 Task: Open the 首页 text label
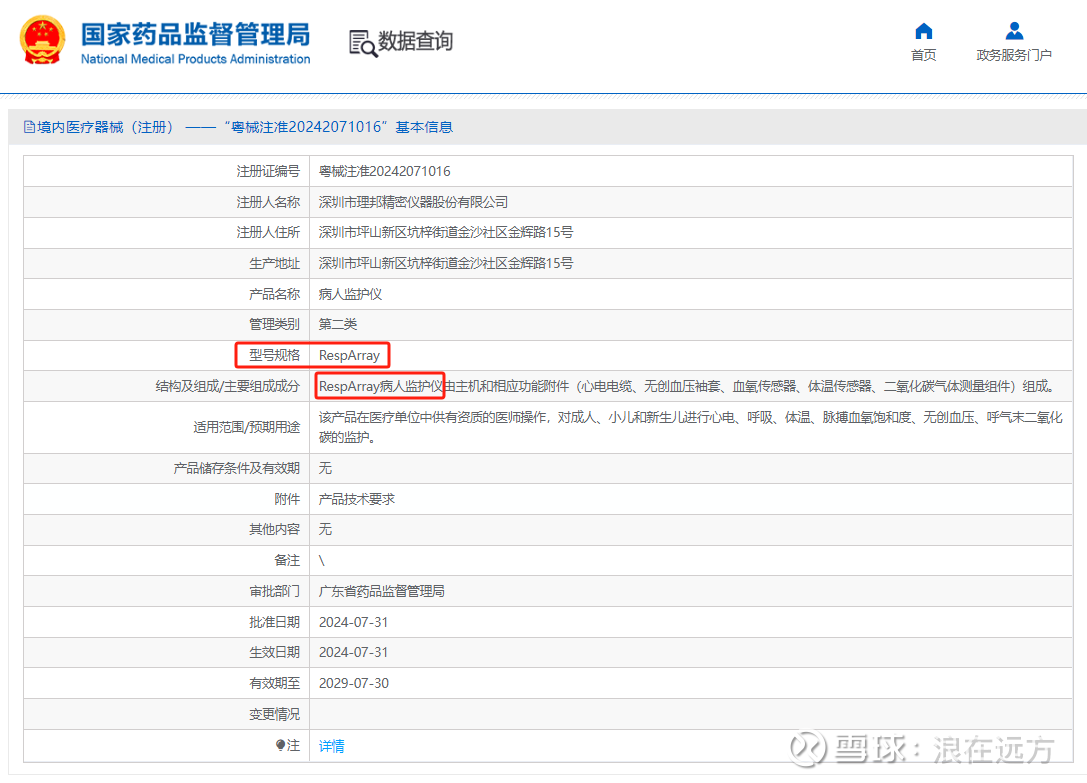click(923, 56)
